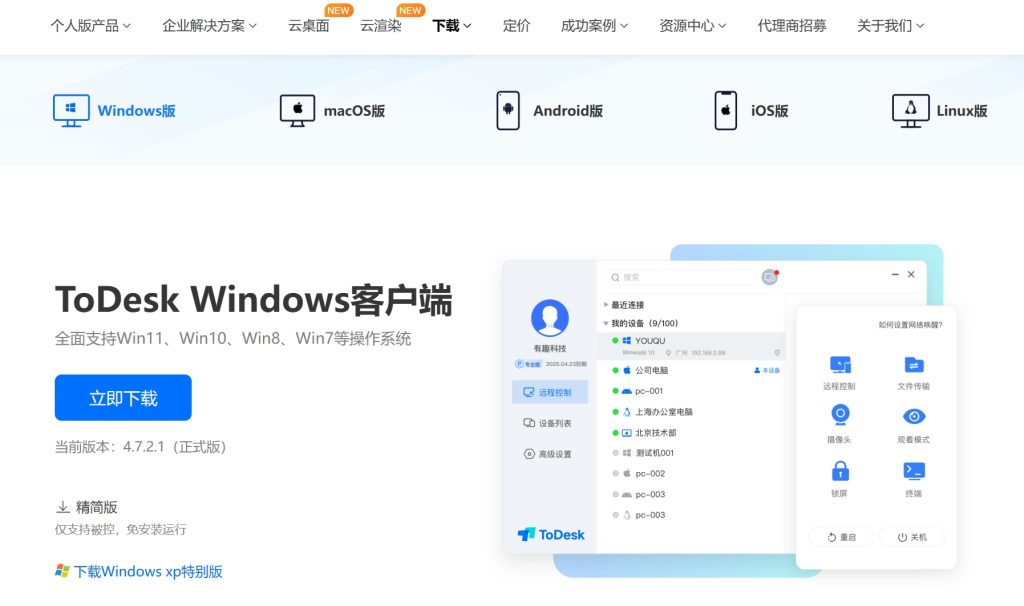The width and height of the screenshot is (1024, 606).
Task: Open the 定价 menu item
Action: click(517, 27)
